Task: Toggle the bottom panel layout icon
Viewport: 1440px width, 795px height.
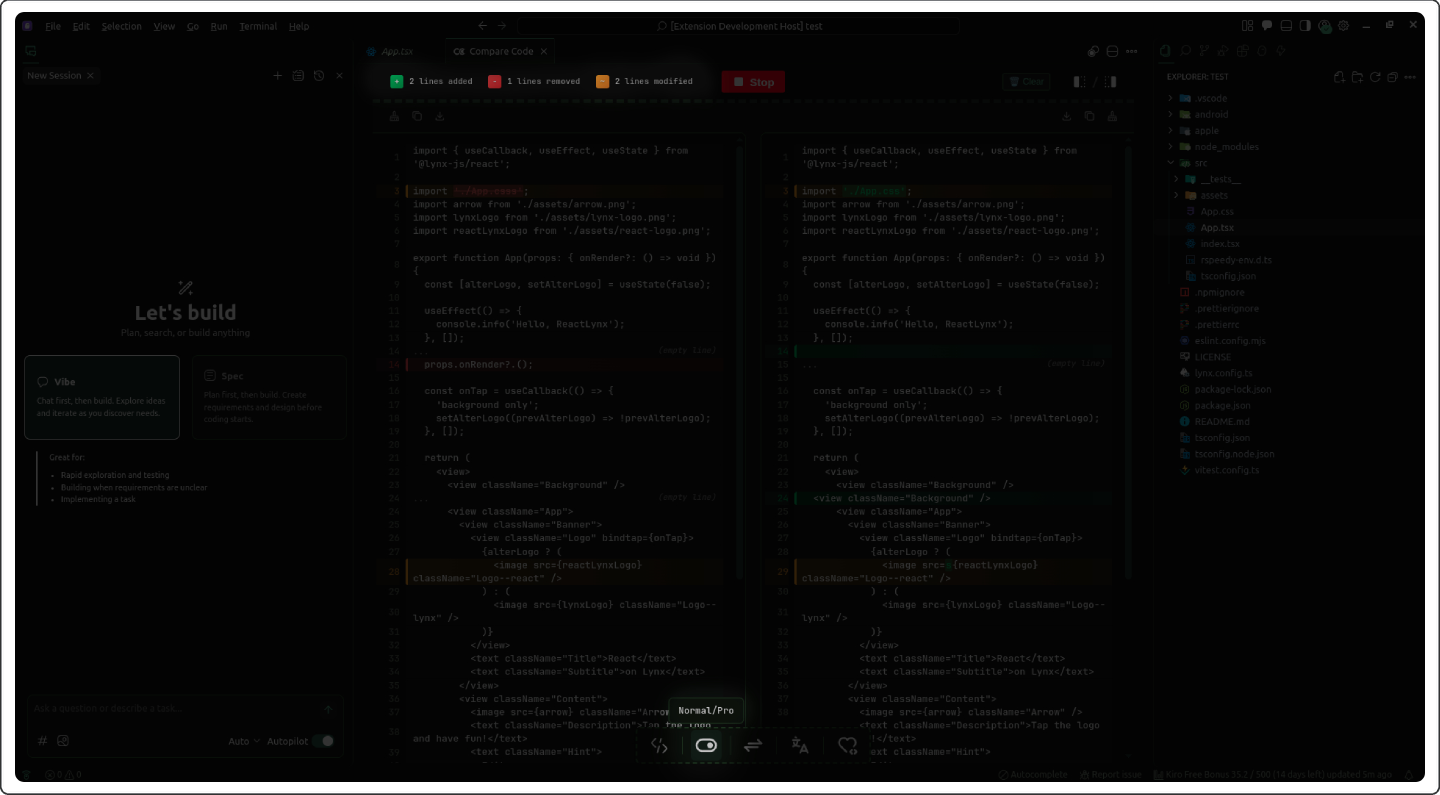Action: pyautogui.click(x=1287, y=26)
